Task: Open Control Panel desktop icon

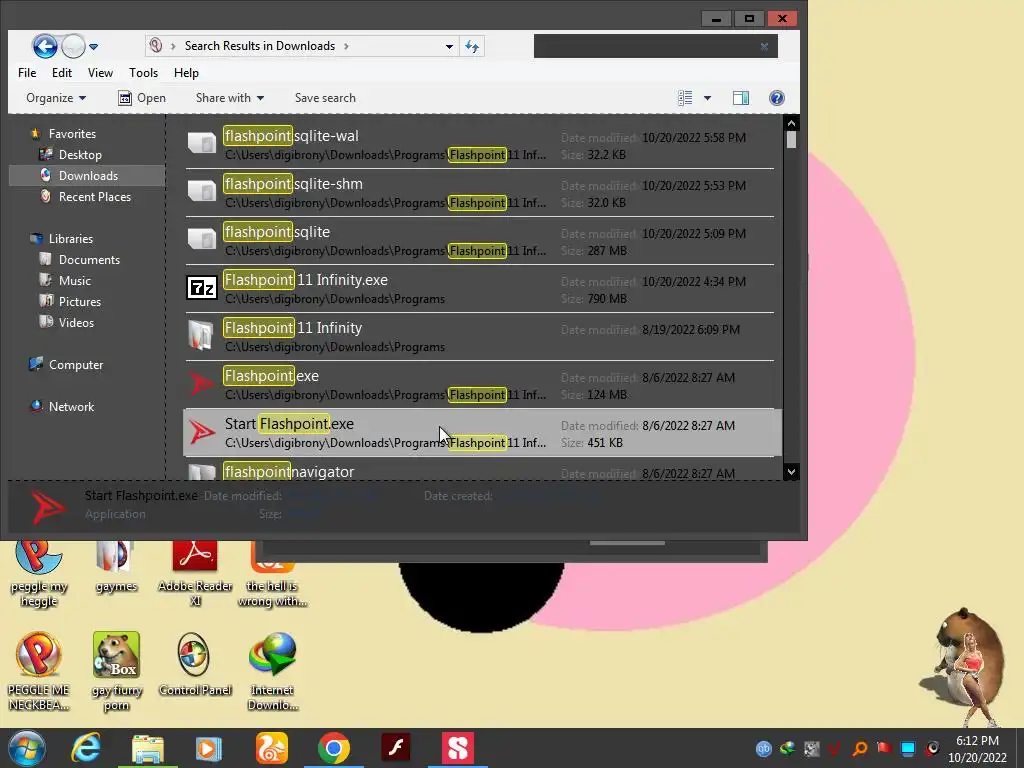Action: pyautogui.click(x=195, y=664)
